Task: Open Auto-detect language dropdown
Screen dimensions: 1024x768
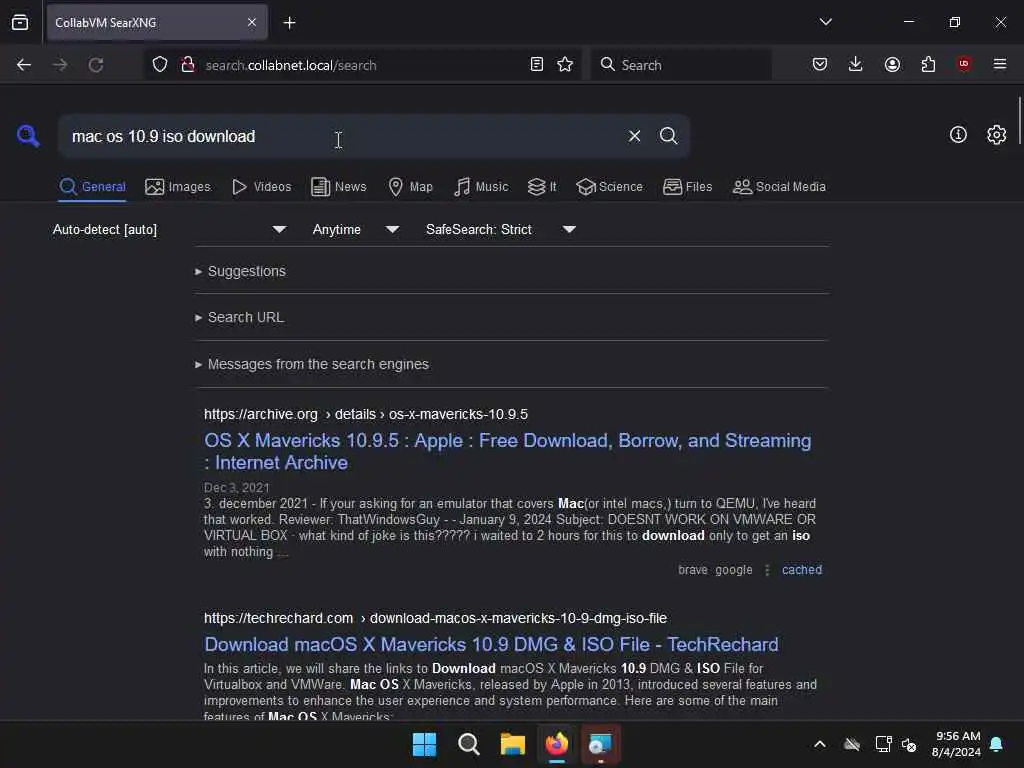Action: (169, 229)
